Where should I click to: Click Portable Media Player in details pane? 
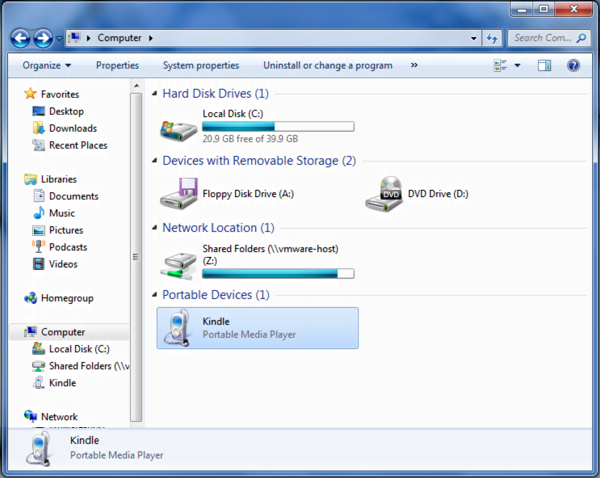pos(116,455)
